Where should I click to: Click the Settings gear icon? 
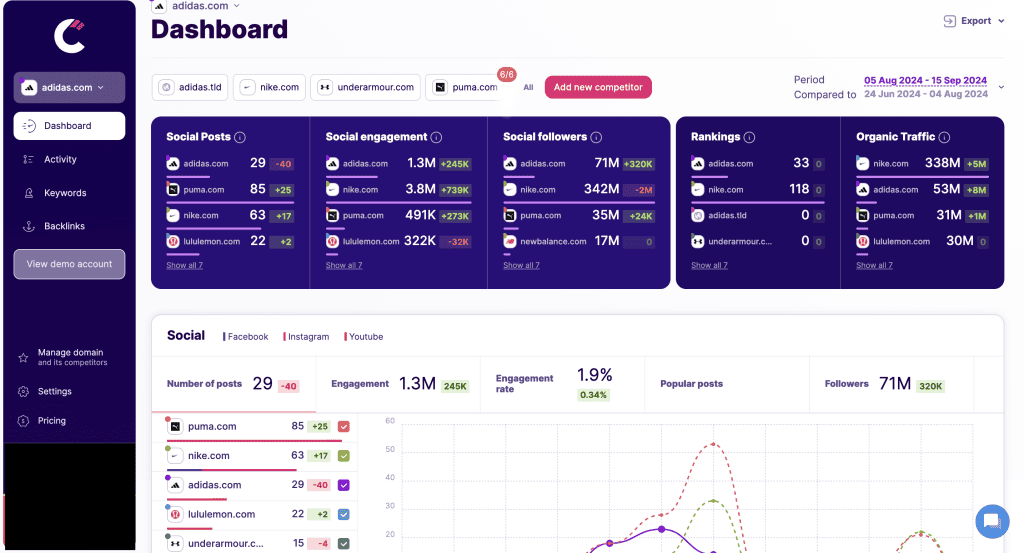24,391
